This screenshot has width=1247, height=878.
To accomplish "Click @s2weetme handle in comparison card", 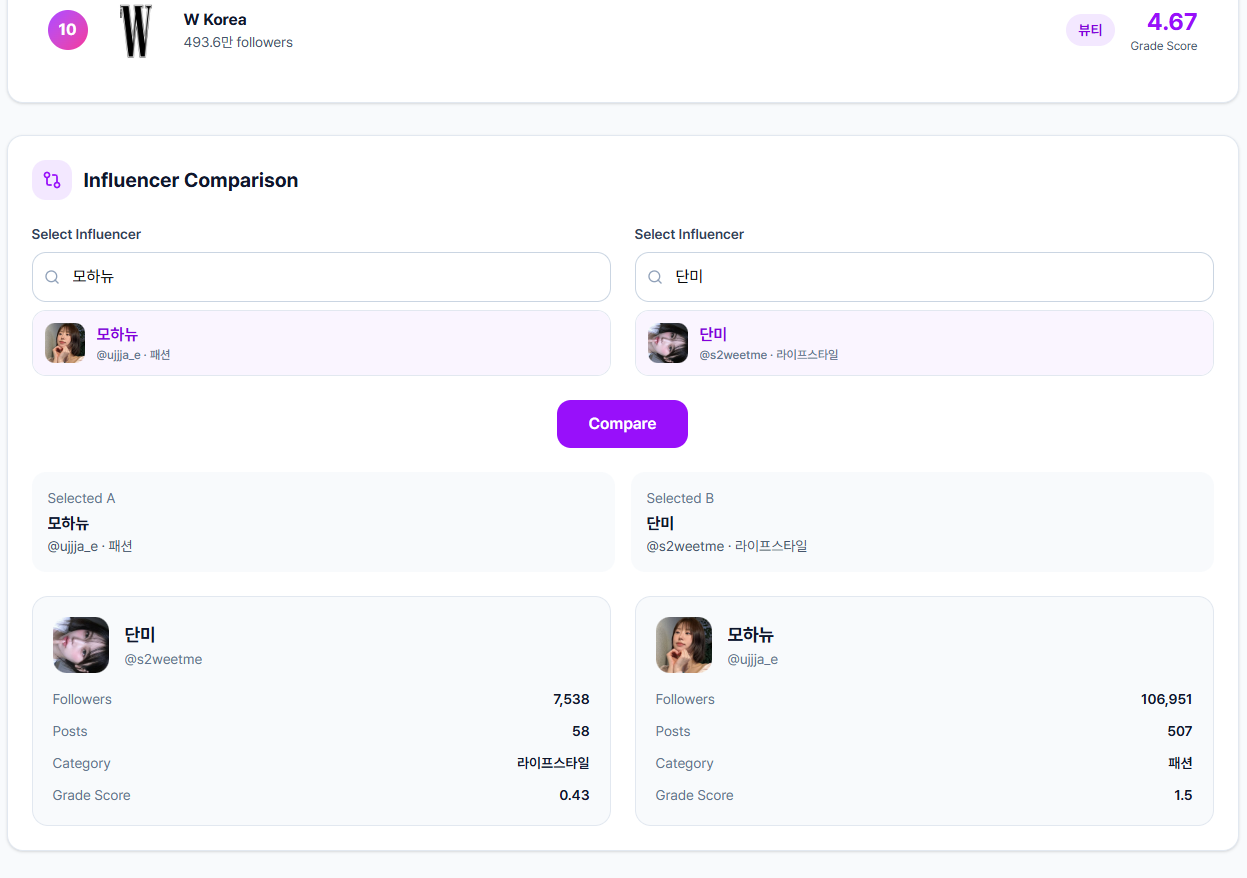I will click(163, 659).
